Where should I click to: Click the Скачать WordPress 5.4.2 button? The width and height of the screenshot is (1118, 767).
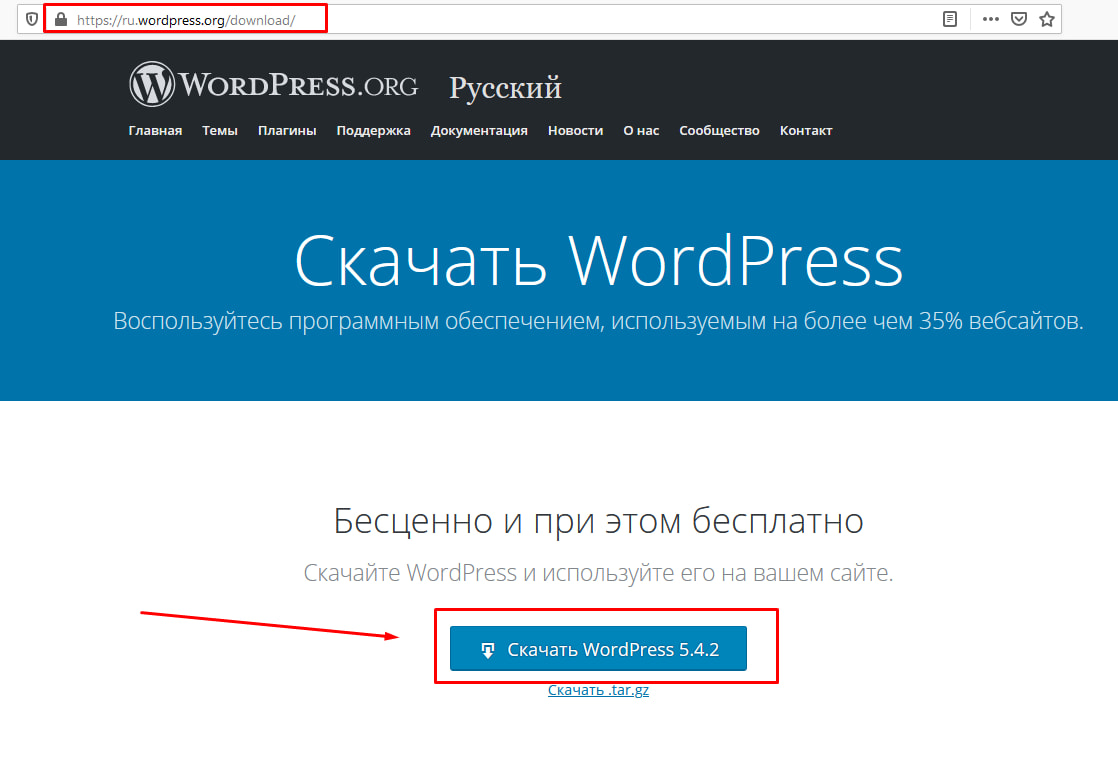tap(598, 648)
